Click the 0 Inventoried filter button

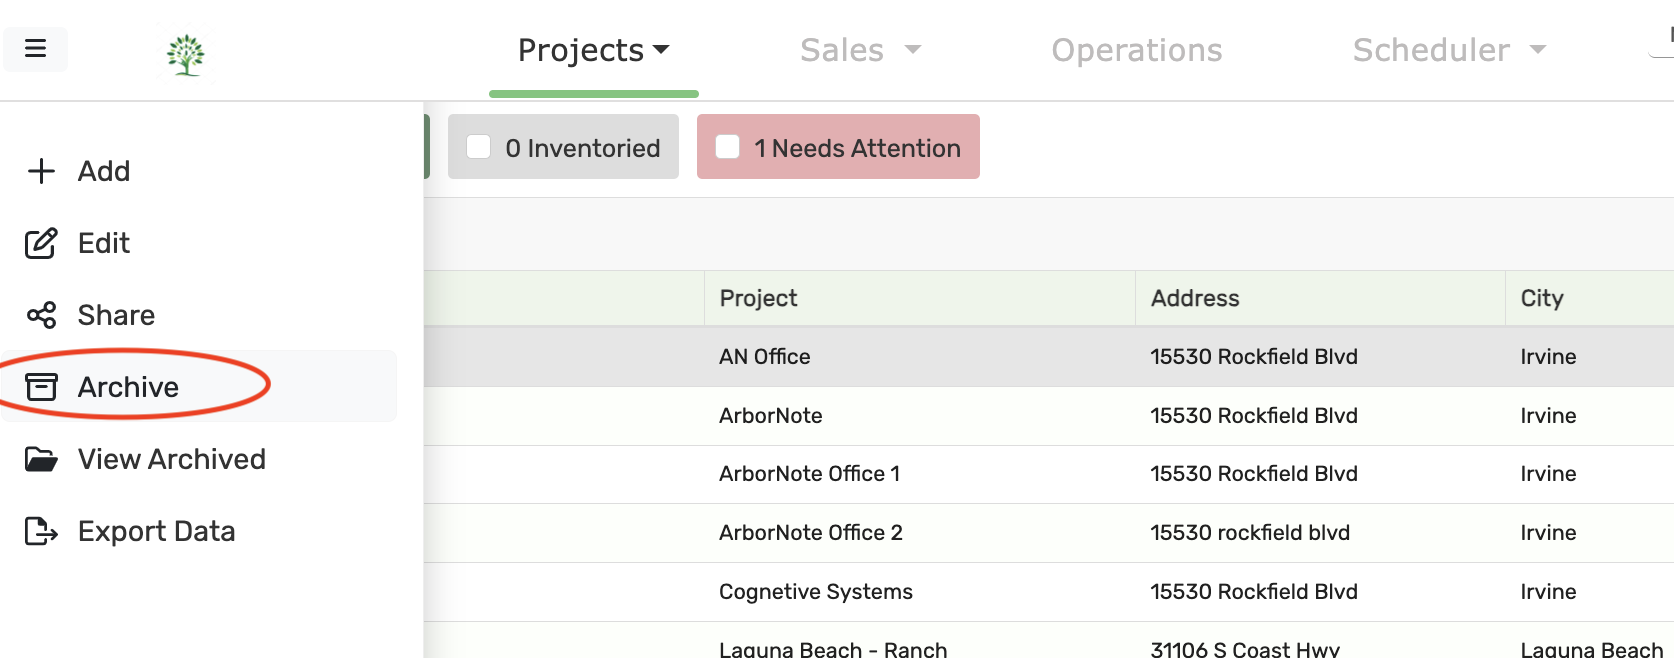563,147
